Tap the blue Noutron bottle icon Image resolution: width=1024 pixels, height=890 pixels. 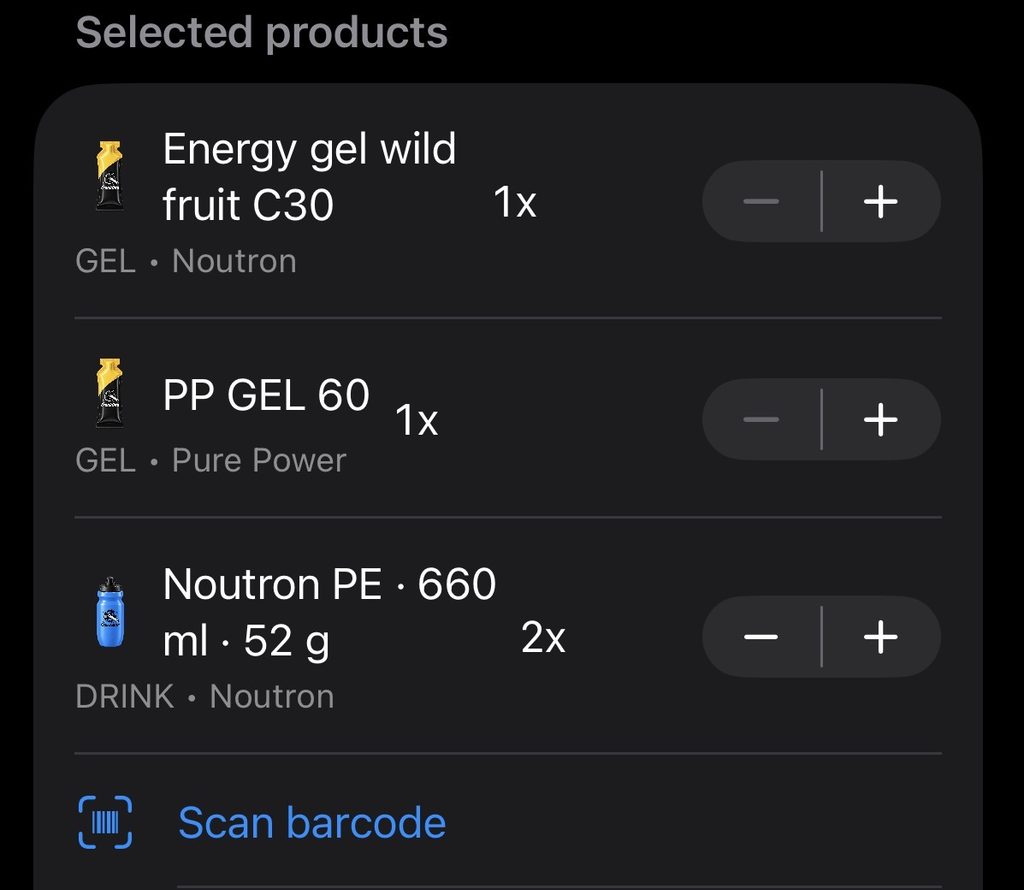pyautogui.click(x=110, y=612)
